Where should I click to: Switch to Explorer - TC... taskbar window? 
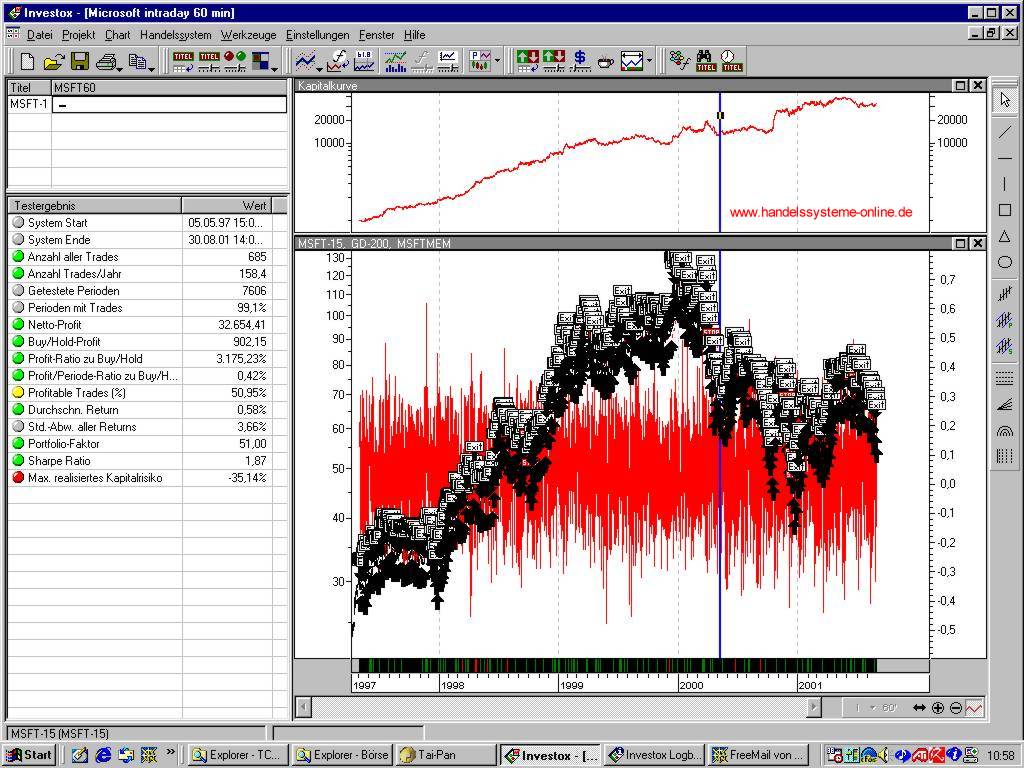[238, 755]
